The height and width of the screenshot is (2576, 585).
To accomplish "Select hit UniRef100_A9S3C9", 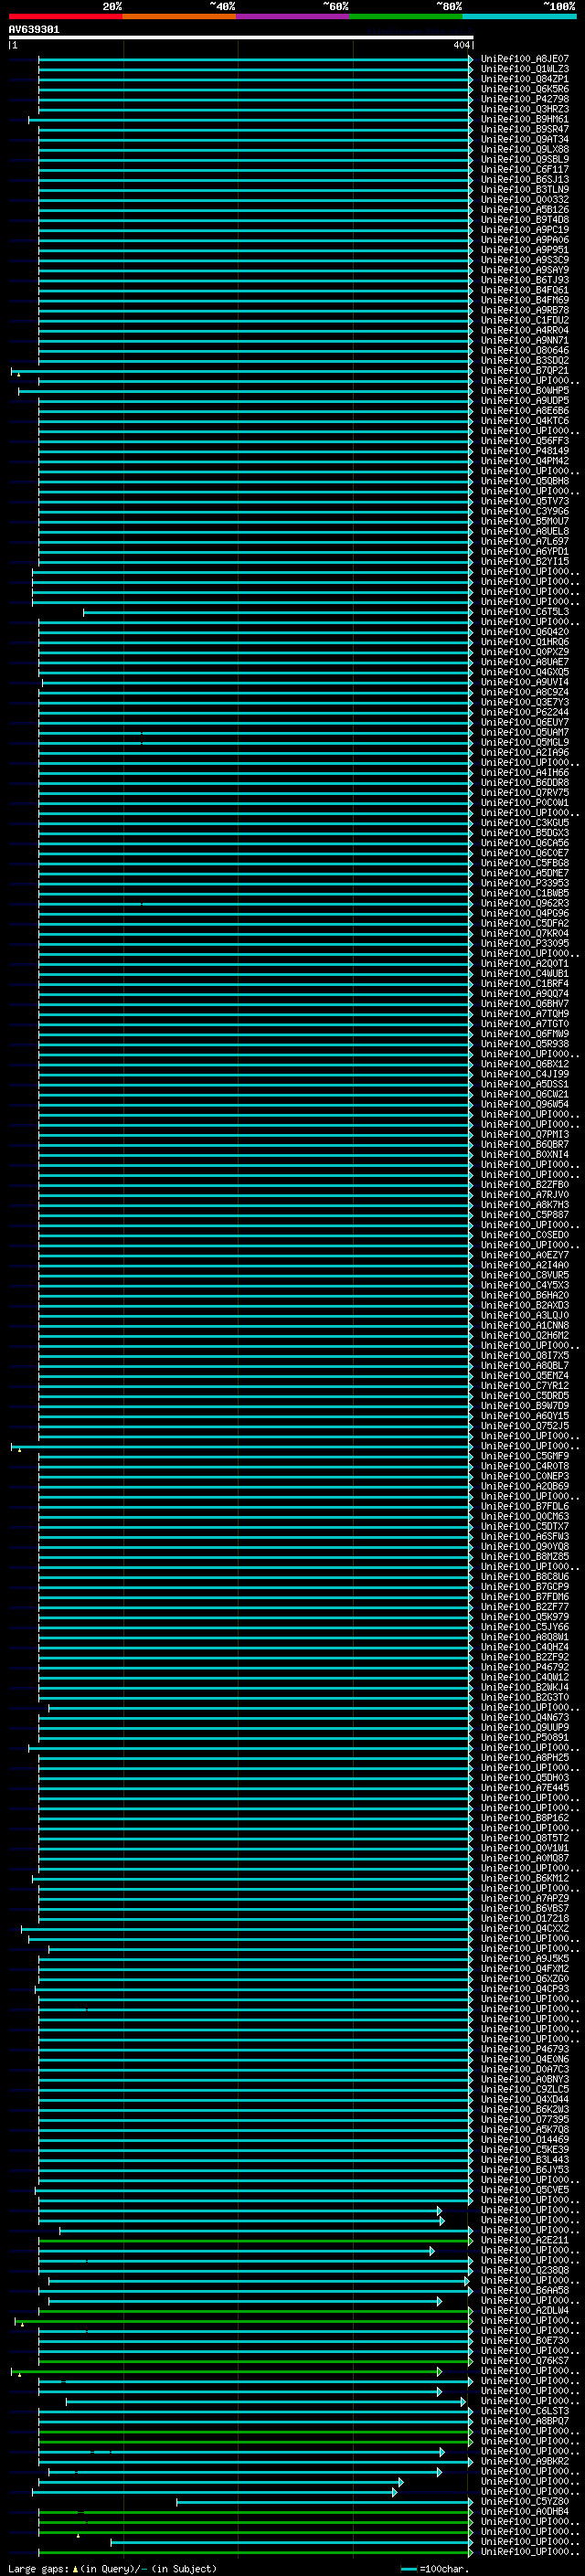I will (x=524, y=260).
